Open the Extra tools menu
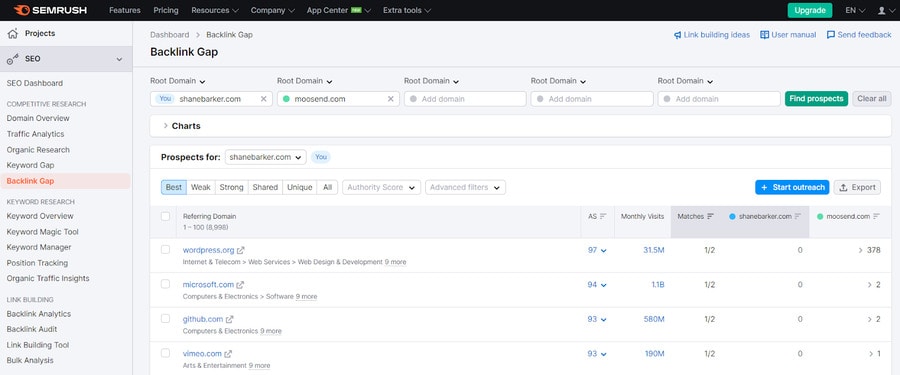Image resolution: width=900 pixels, height=375 pixels. 407,10
